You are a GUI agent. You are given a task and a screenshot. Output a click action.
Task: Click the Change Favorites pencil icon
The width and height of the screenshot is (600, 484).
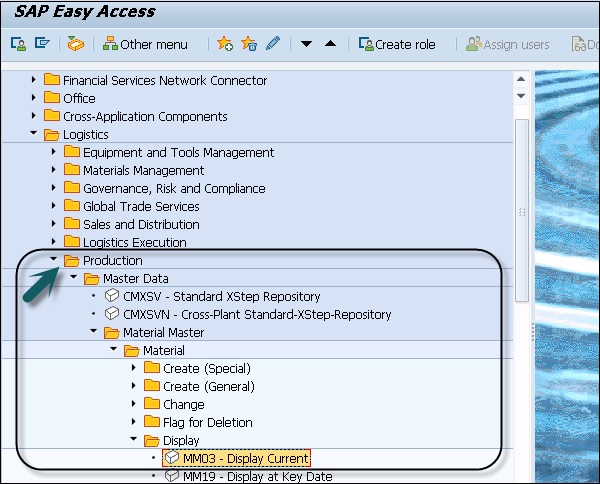[273, 44]
